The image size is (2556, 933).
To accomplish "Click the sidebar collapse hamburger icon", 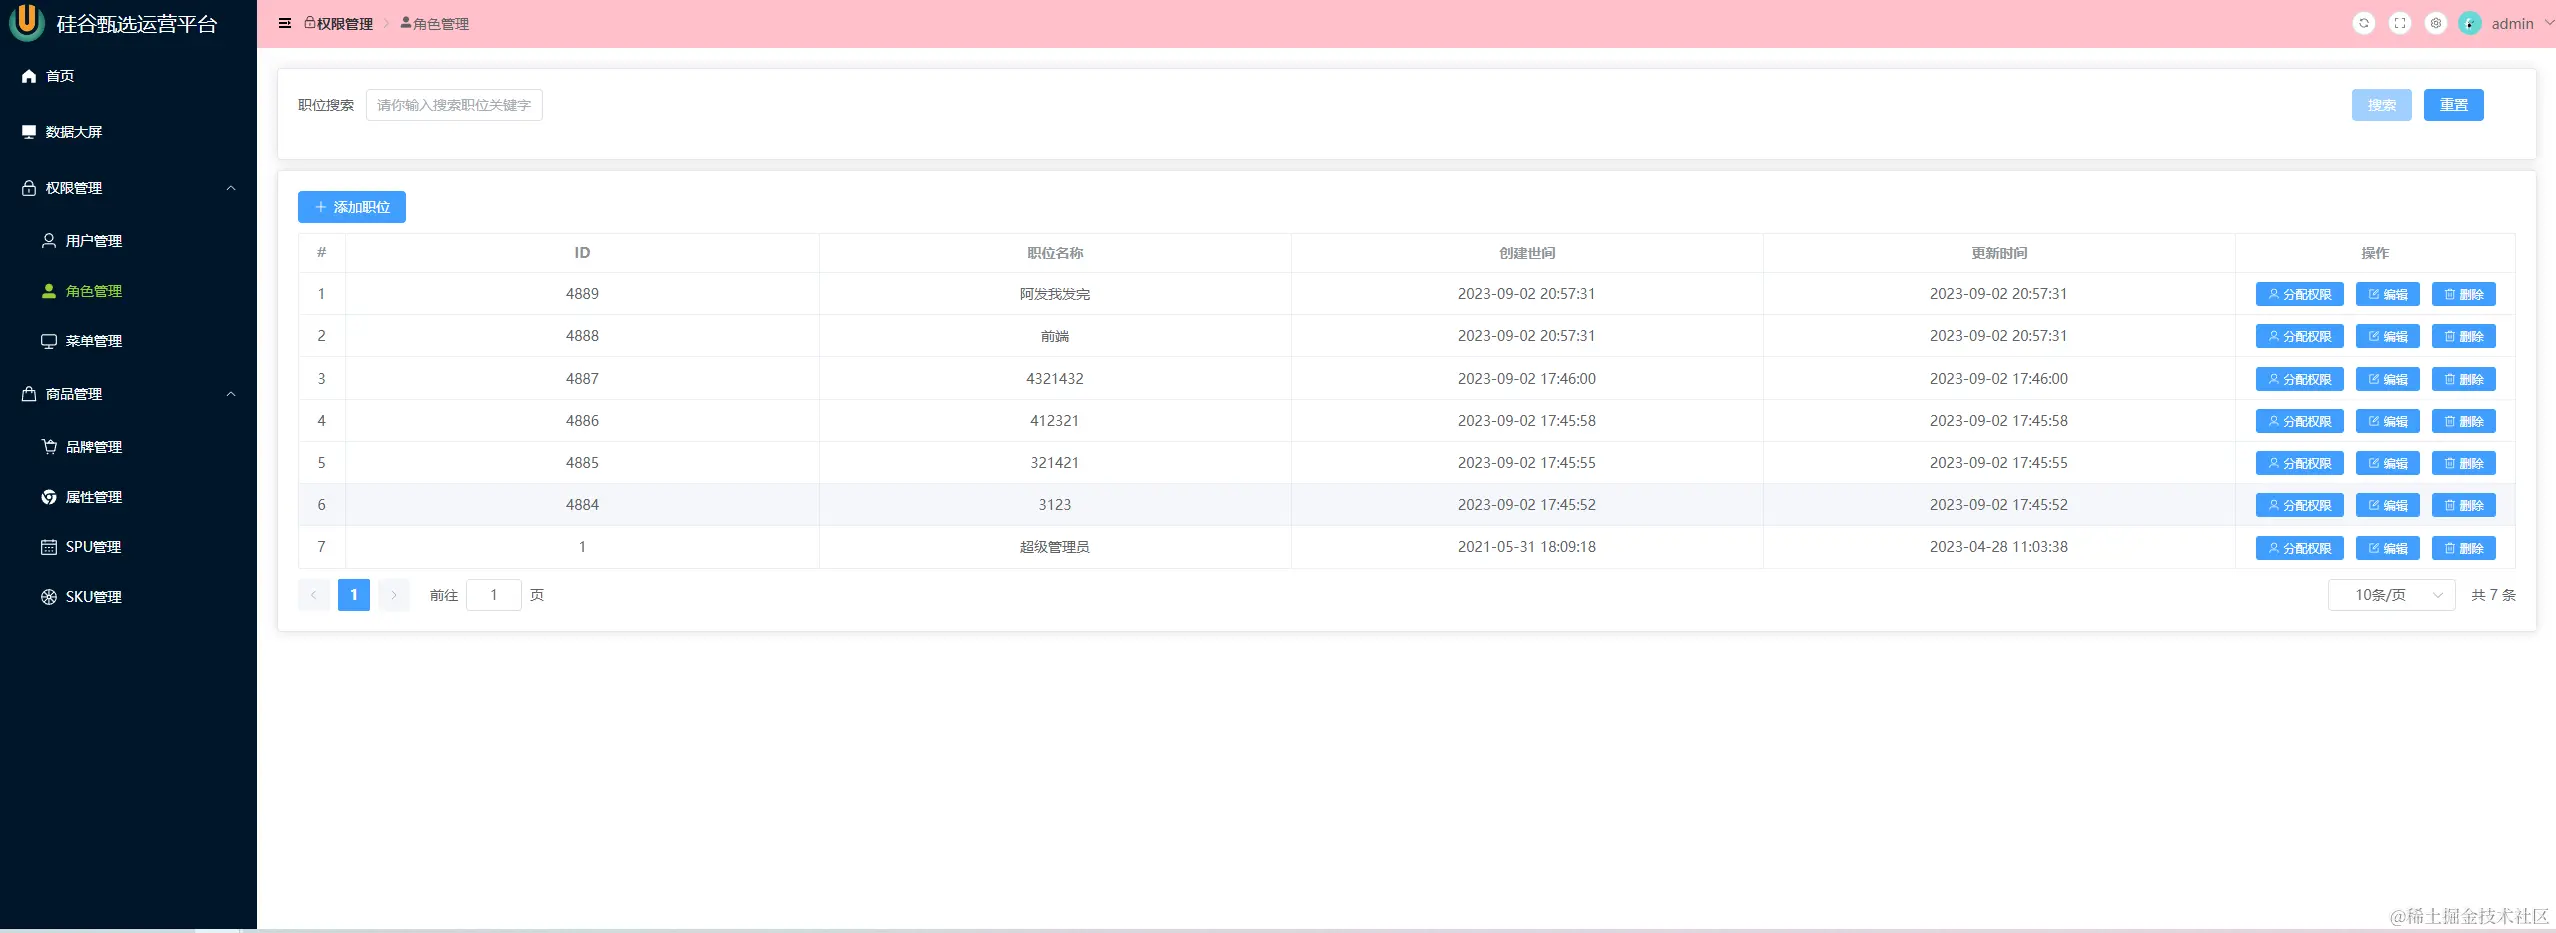I will coord(285,23).
